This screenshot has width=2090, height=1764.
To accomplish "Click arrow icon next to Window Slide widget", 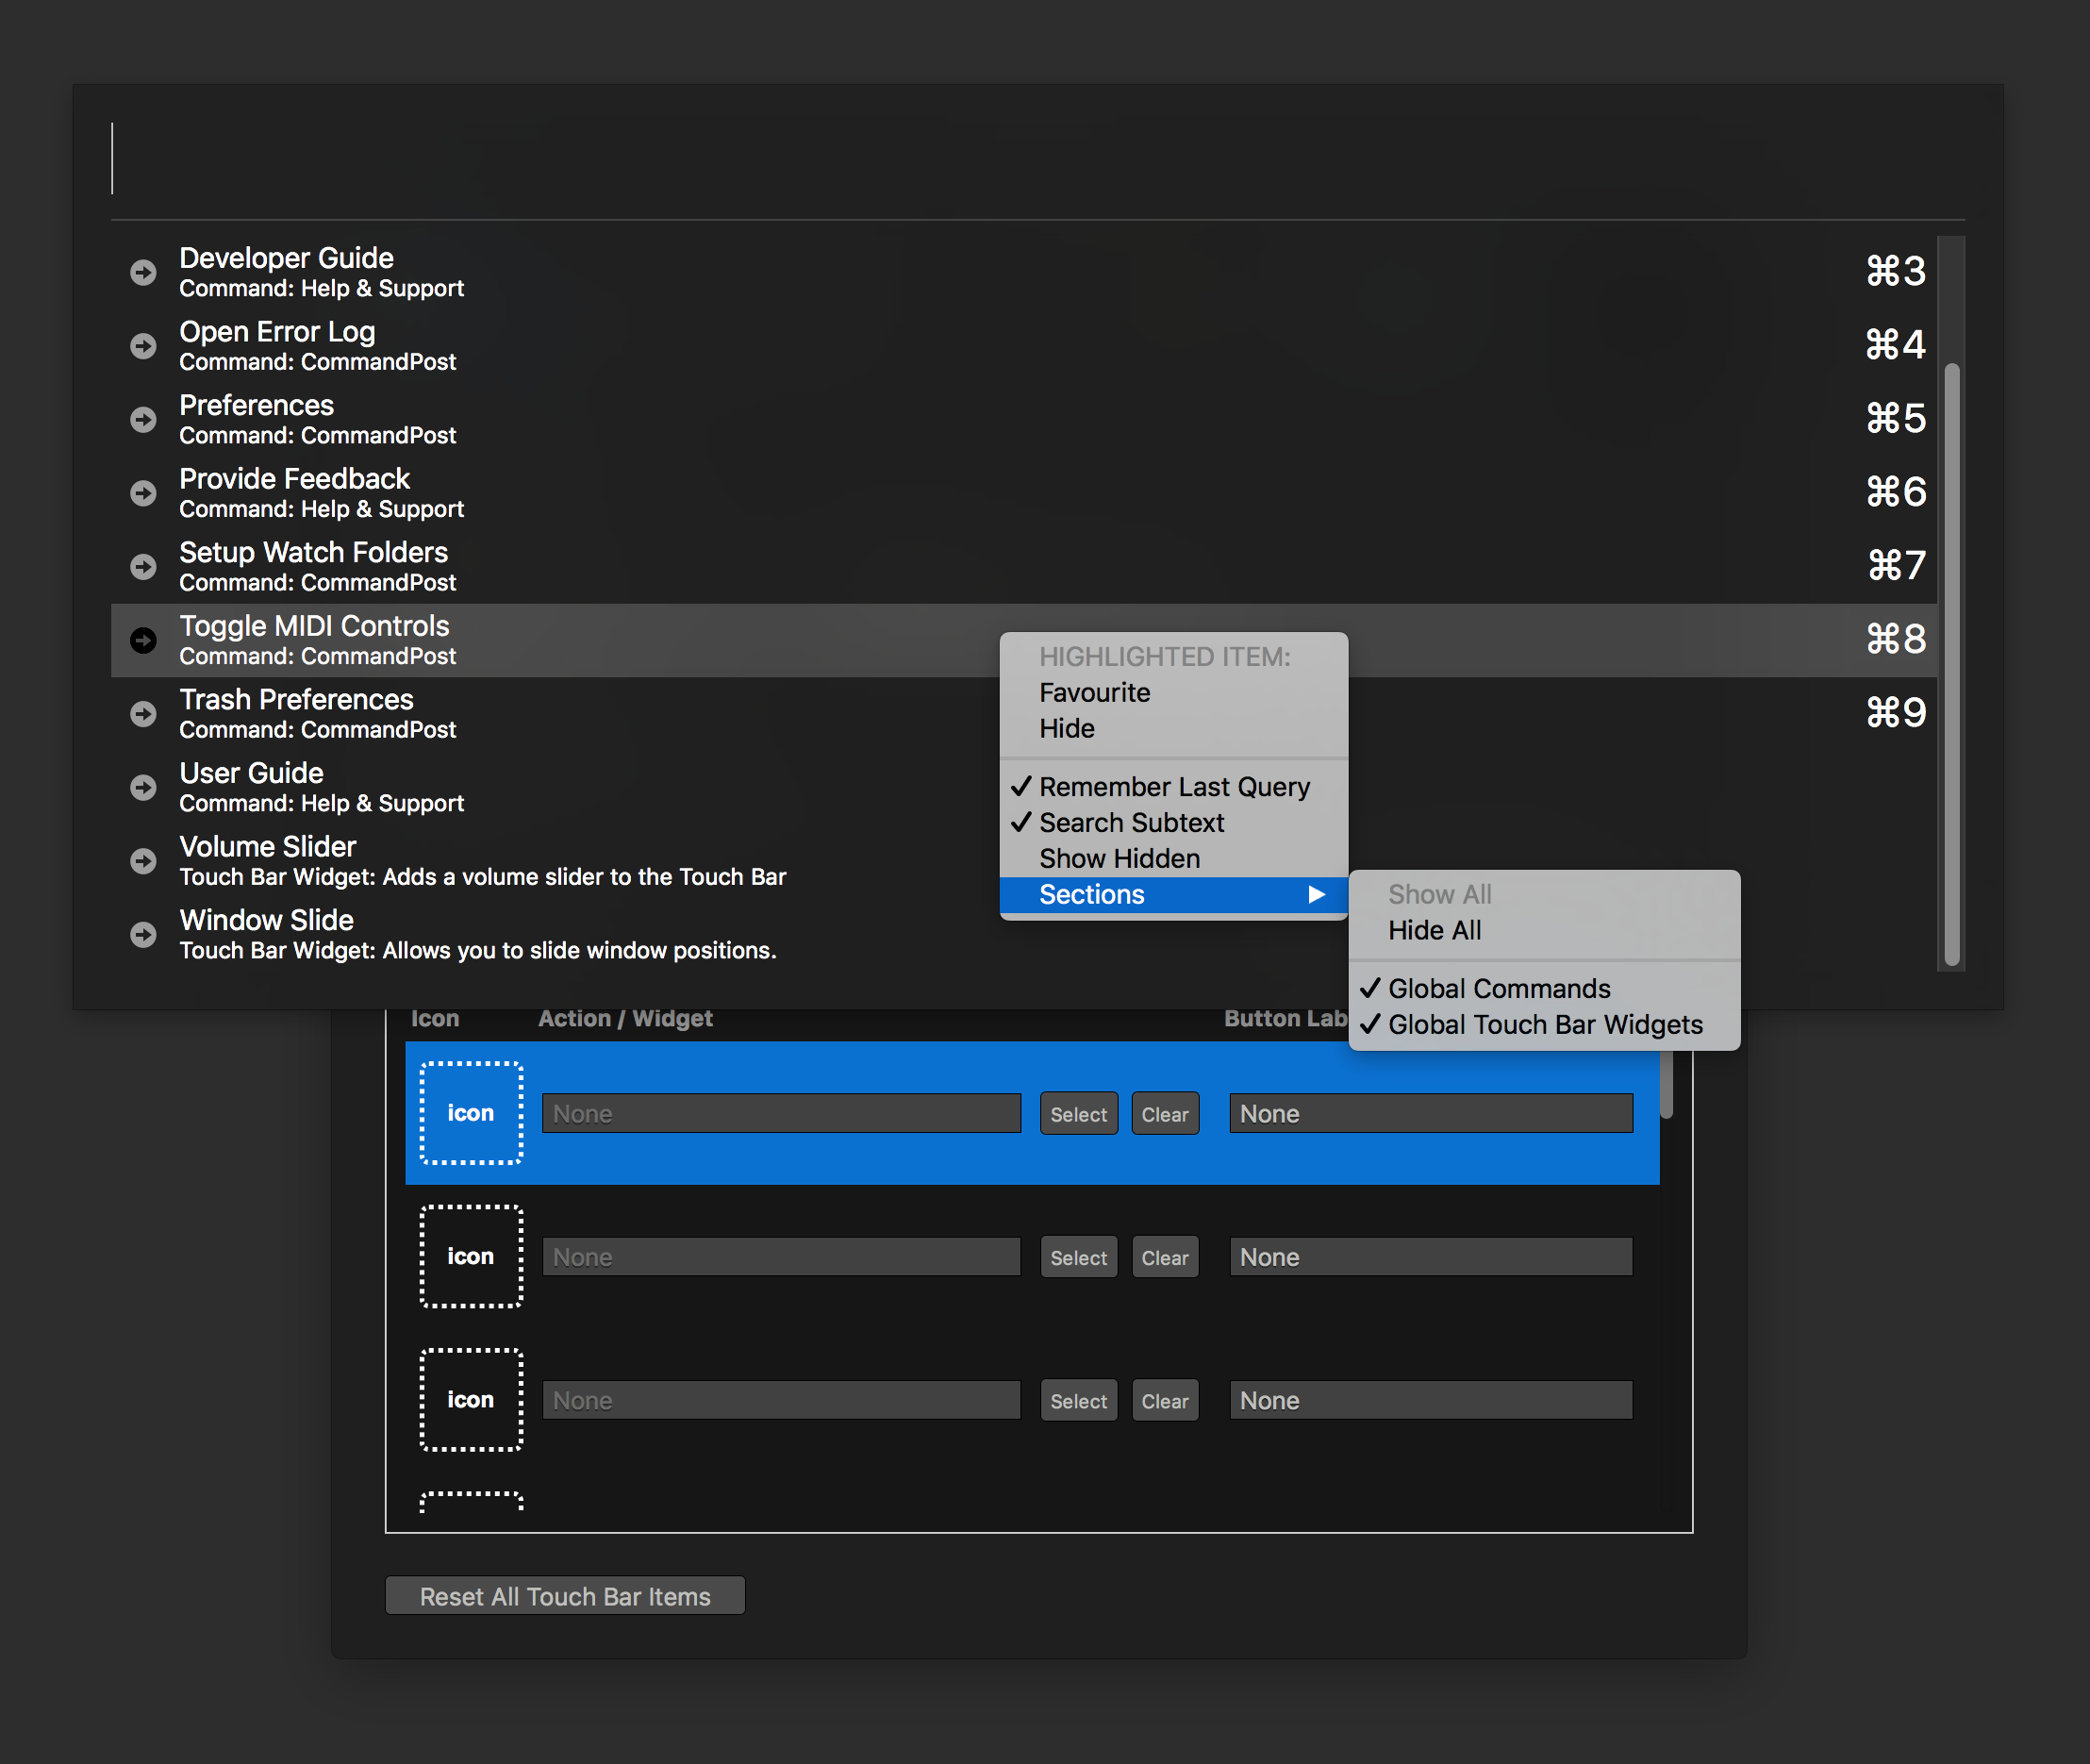I will pos(144,934).
